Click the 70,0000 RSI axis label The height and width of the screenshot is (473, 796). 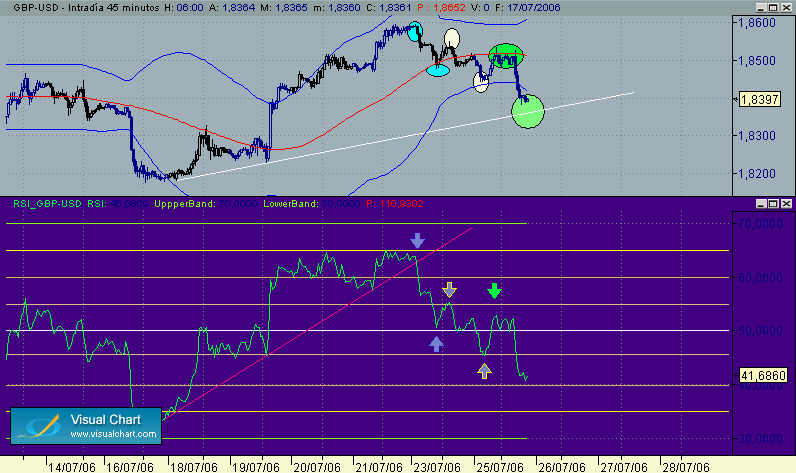point(760,224)
